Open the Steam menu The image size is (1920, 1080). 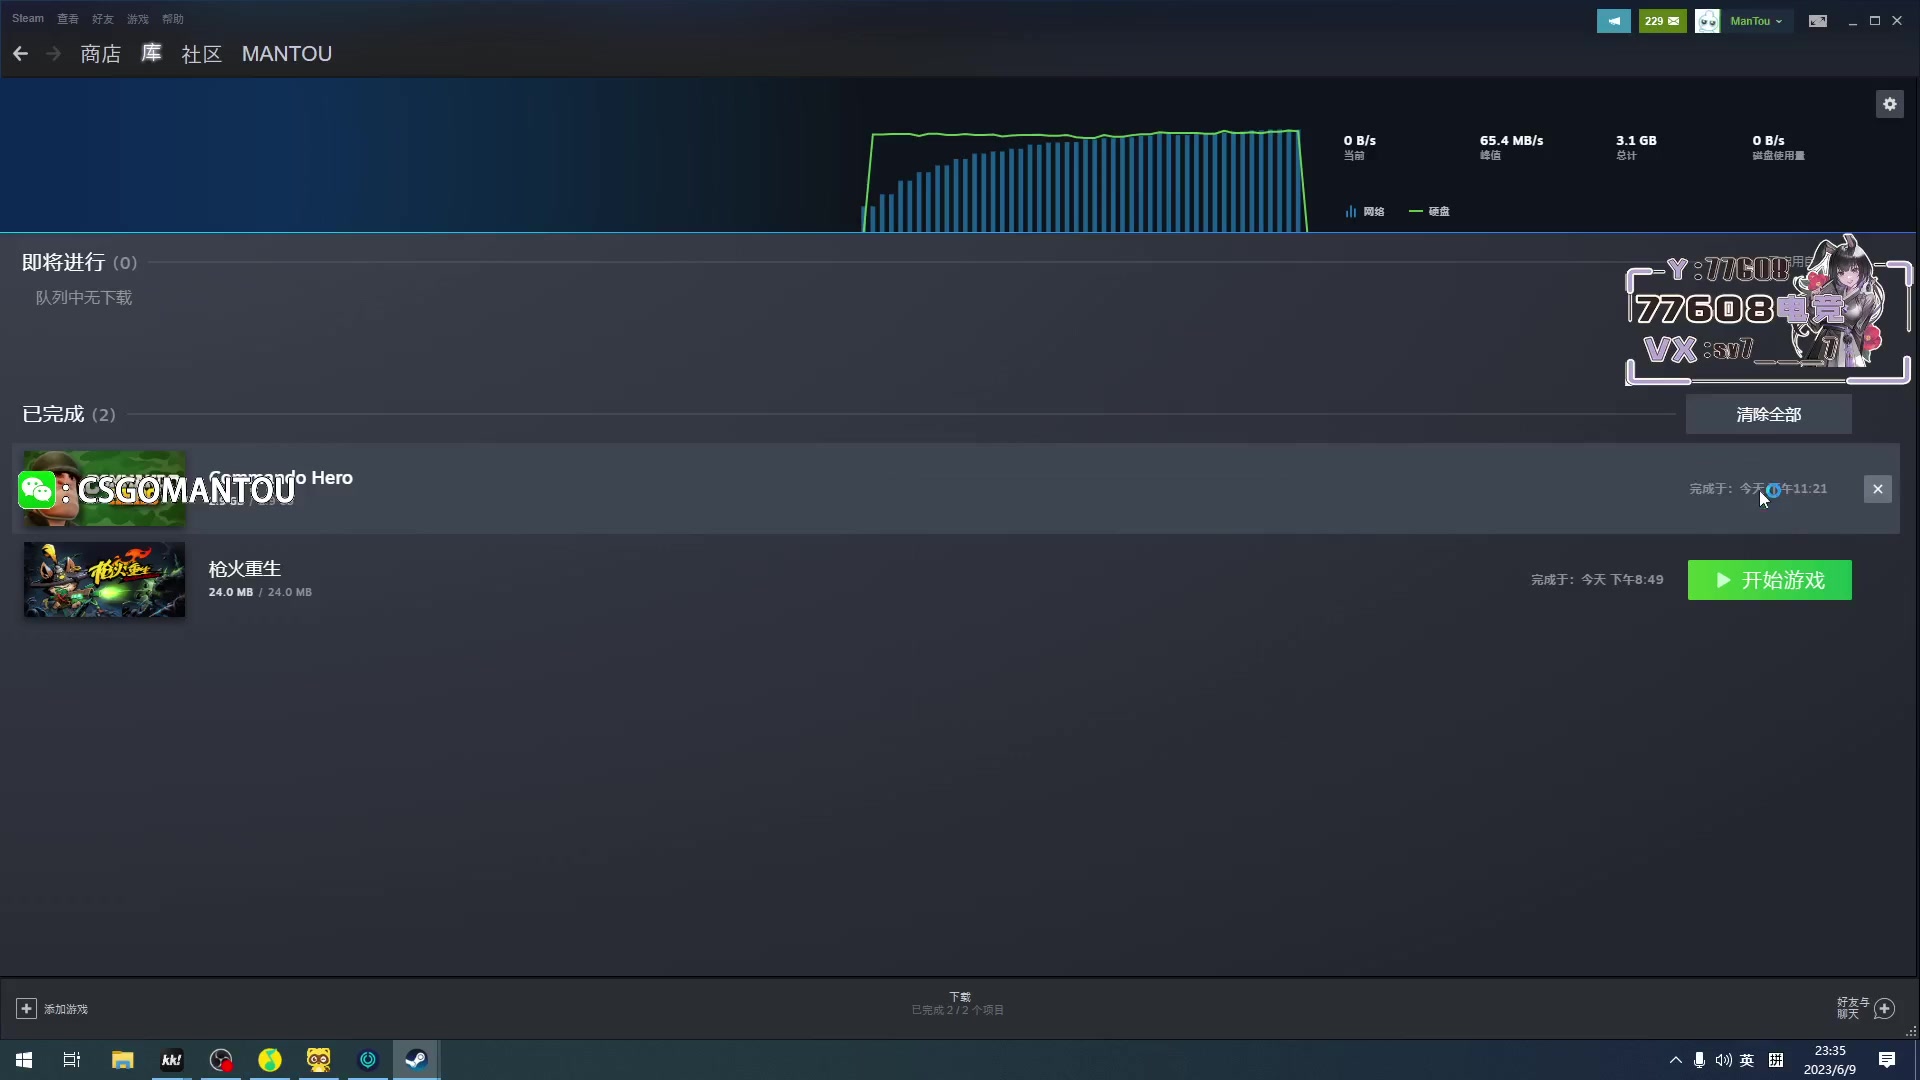(x=28, y=19)
